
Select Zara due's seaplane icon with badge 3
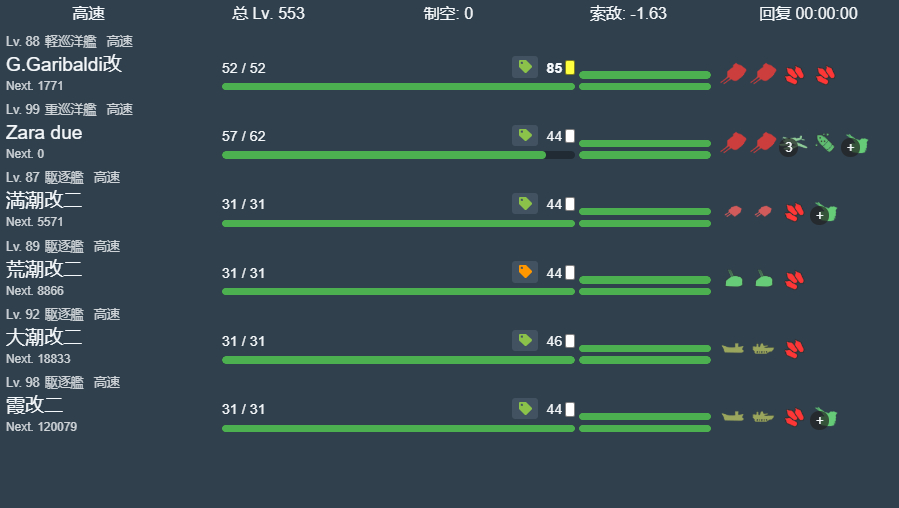click(793, 143)
